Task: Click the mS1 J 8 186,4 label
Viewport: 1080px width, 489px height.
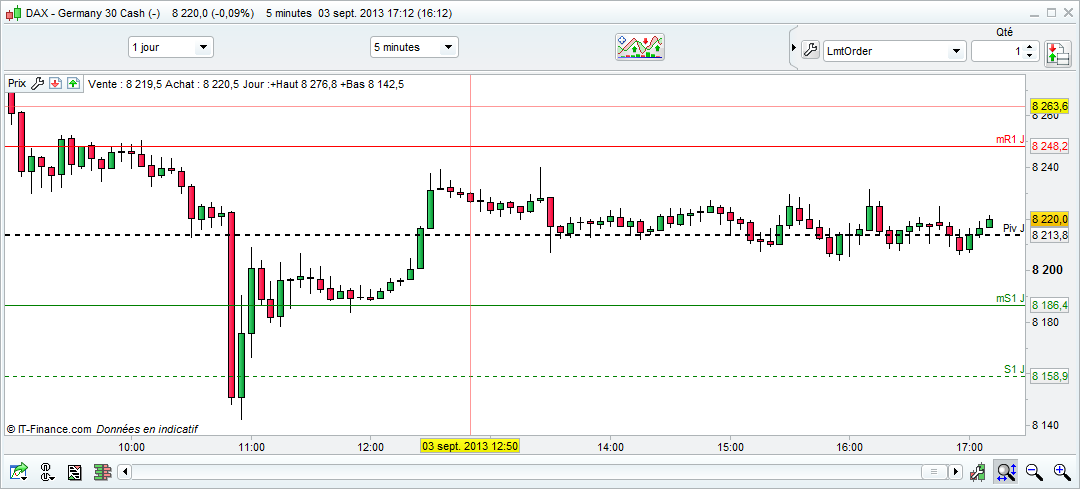Action: [1049, 305]
